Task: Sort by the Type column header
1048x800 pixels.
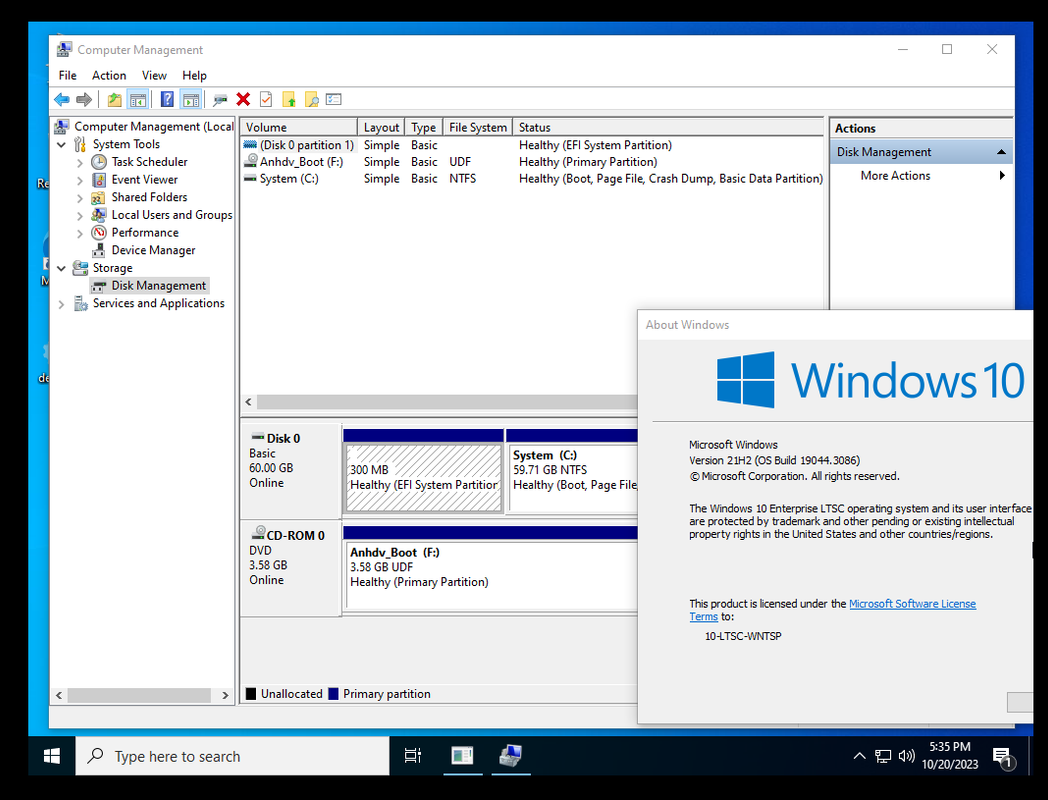Action: [x=424, y=127]
